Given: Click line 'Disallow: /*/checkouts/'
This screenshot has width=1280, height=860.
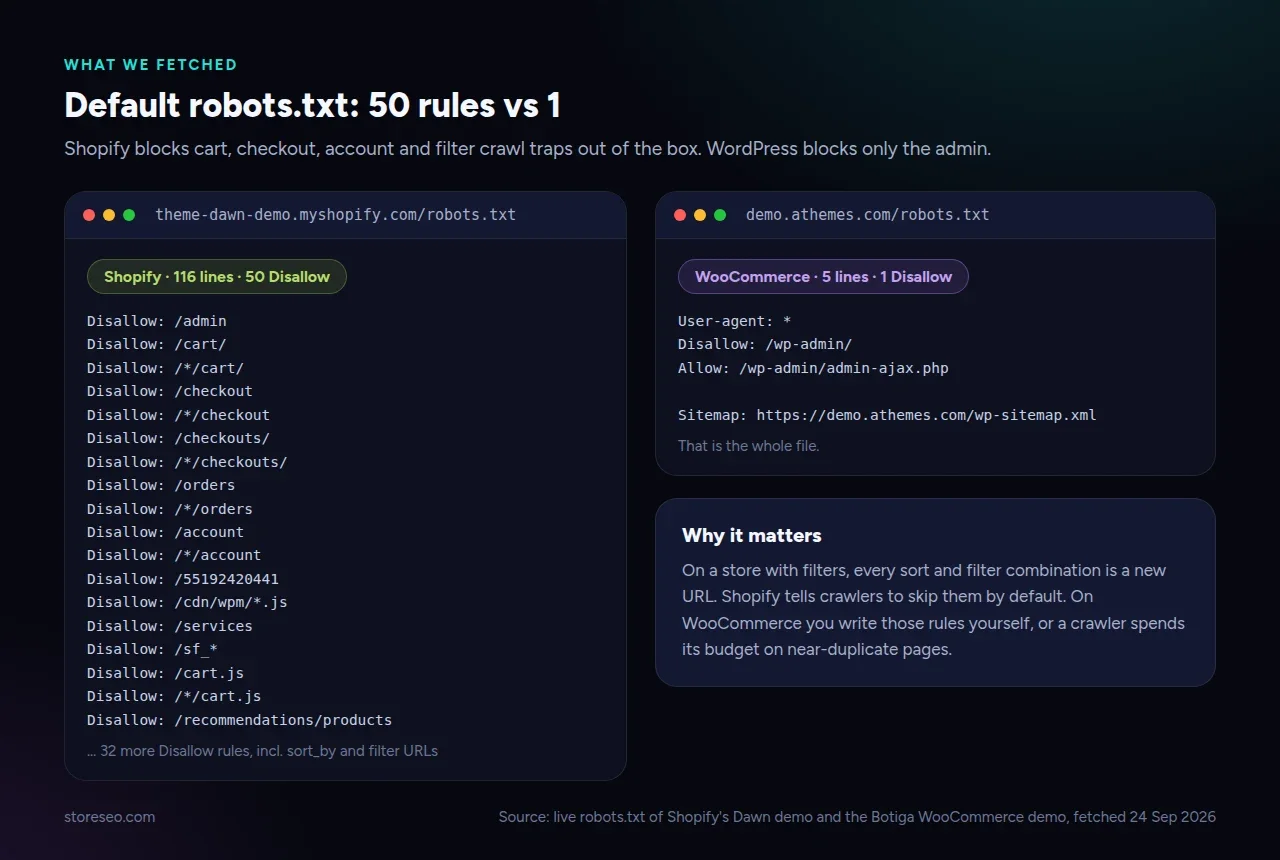Looking at the screenshot, I should tap(187, 462).
